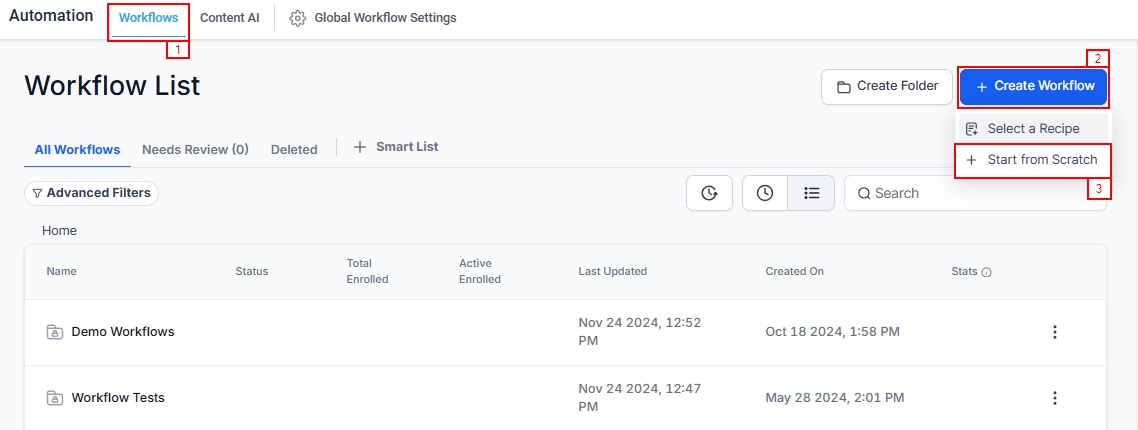Click the Workflow Tests folder icon
The image size is (1138, 430).
(55, 398)
